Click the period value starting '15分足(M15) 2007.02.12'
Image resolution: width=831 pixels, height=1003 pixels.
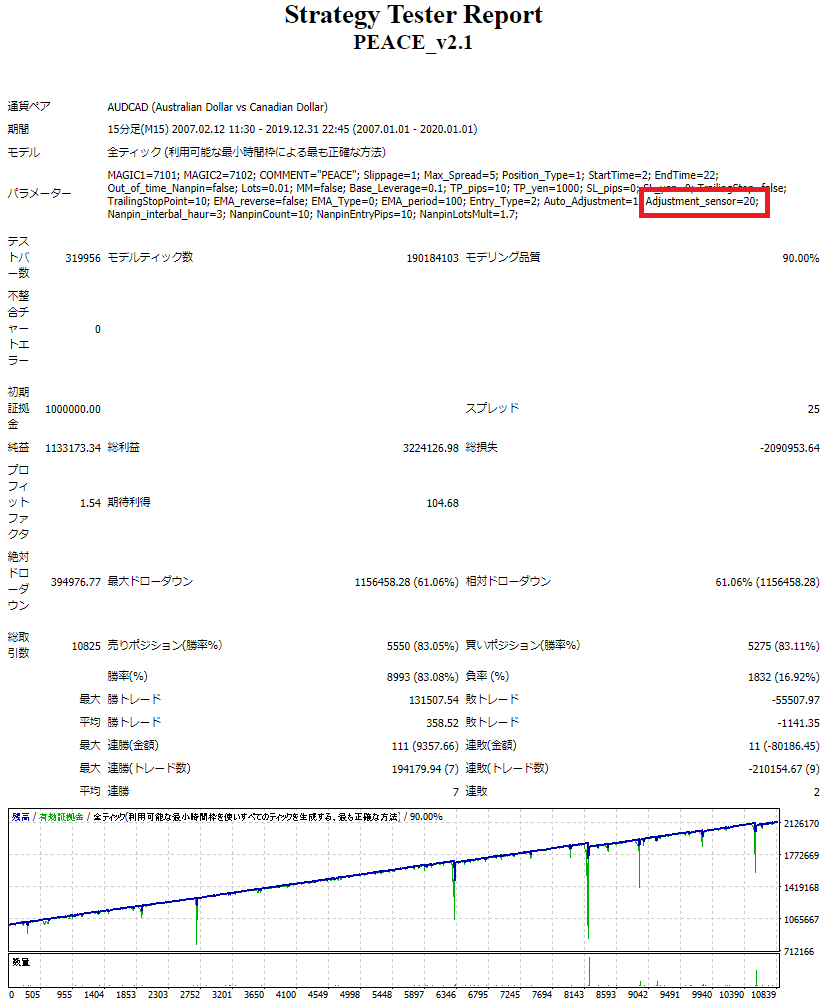tap(292, 129)
